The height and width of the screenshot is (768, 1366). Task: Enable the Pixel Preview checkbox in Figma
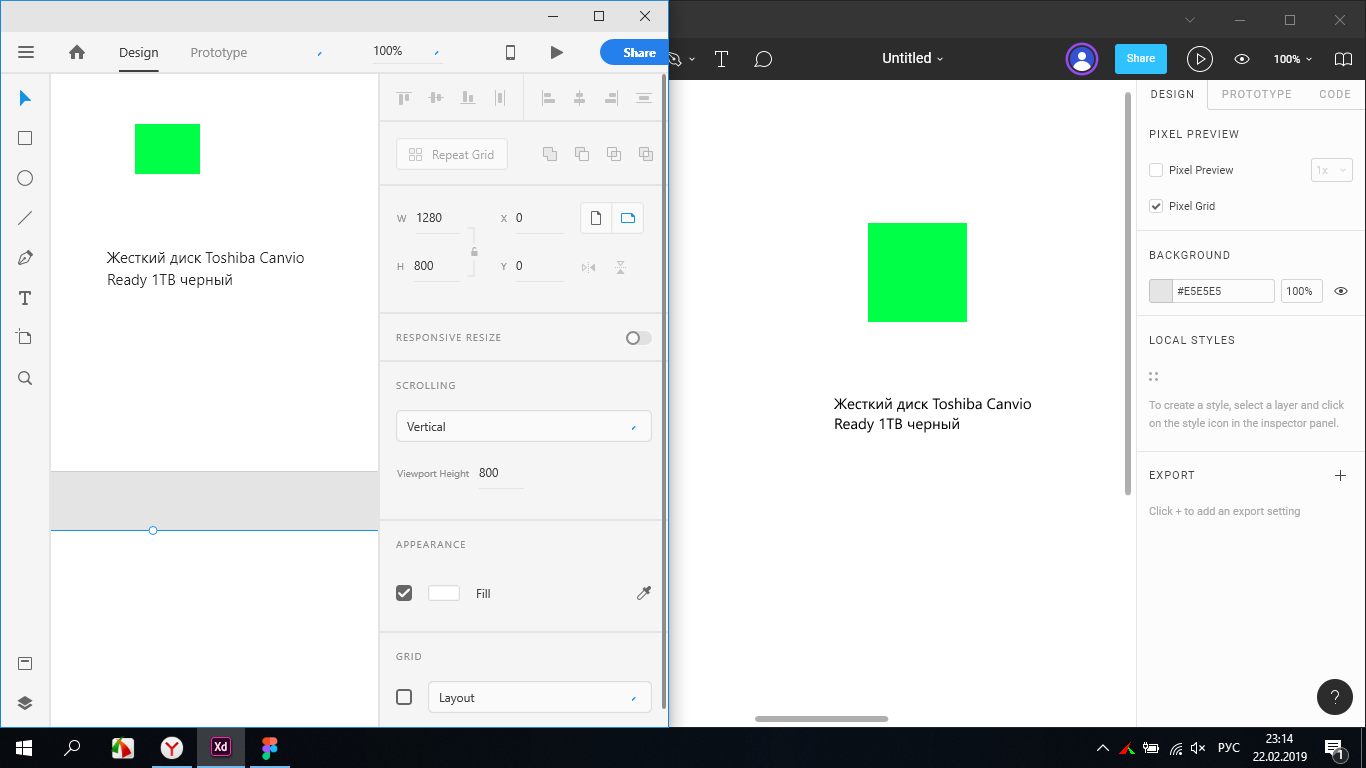coord(1156,170)
